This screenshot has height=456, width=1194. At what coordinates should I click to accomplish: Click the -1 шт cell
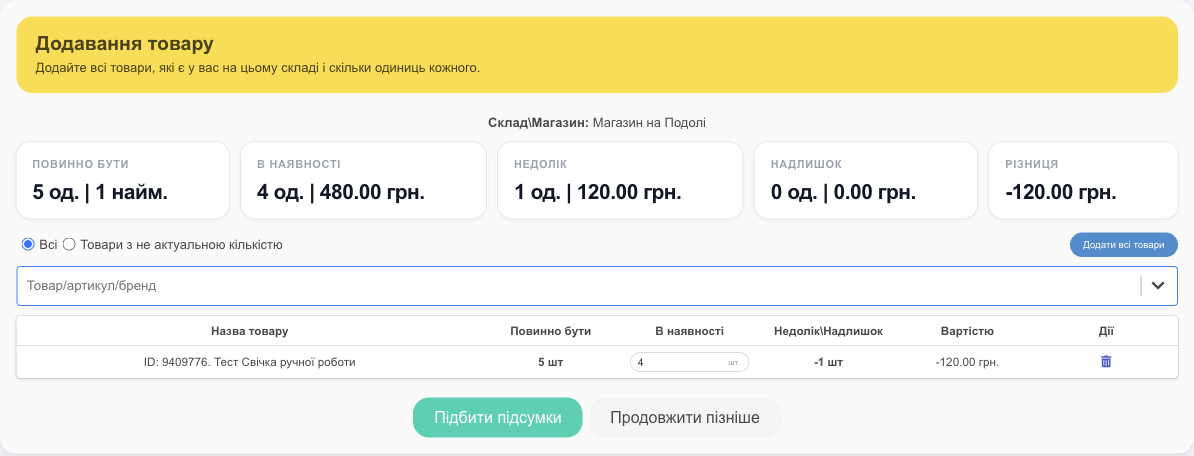(x=828, y=362)
